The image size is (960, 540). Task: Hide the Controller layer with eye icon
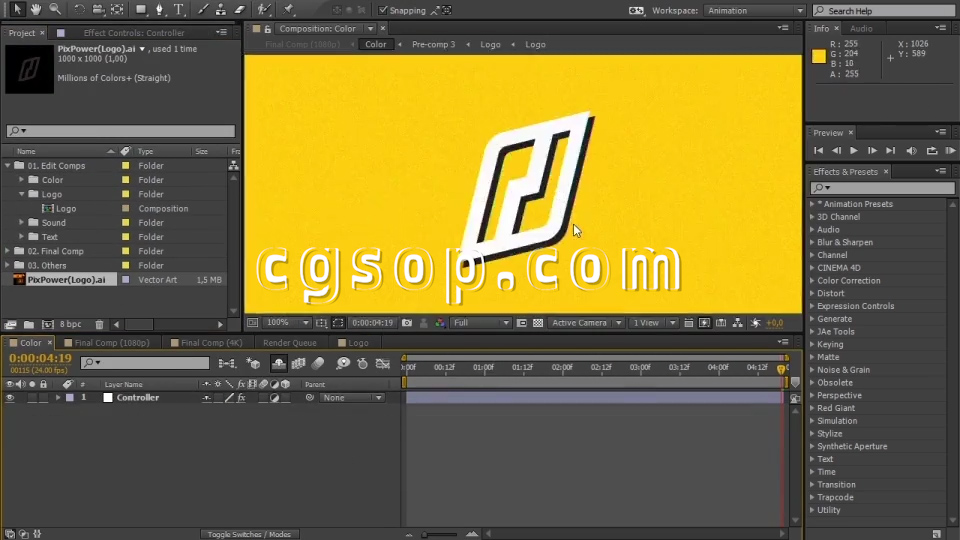(x=10, y=397)
